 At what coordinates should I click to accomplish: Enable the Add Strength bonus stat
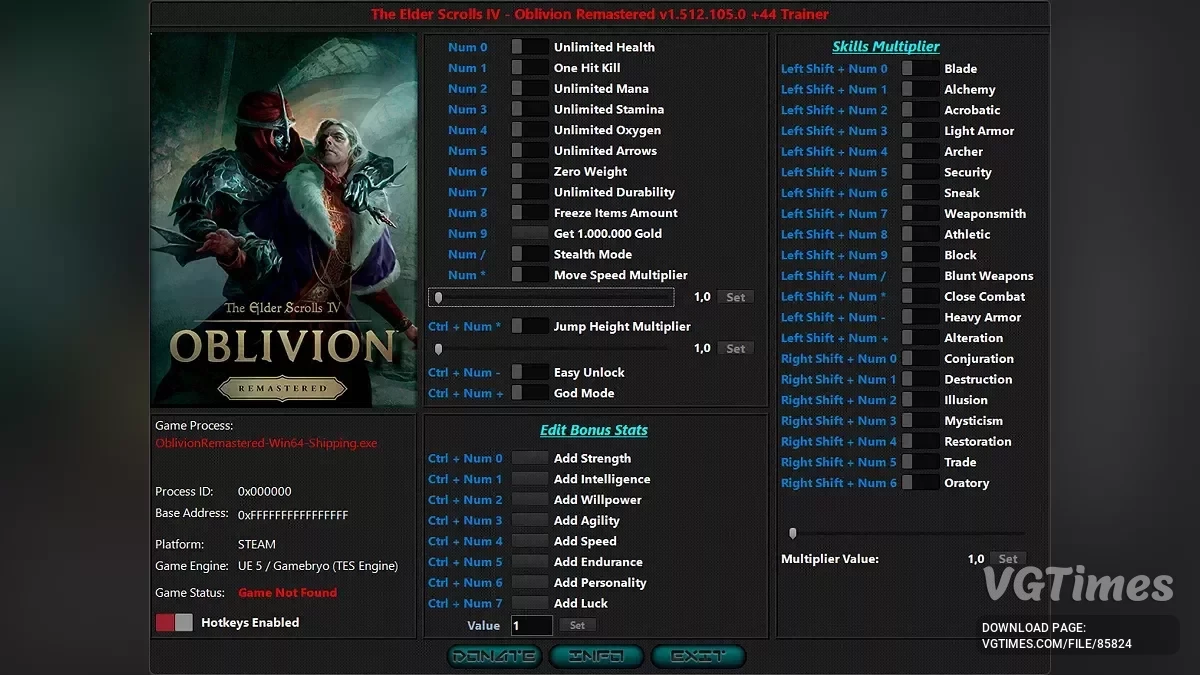pos(529,458)
